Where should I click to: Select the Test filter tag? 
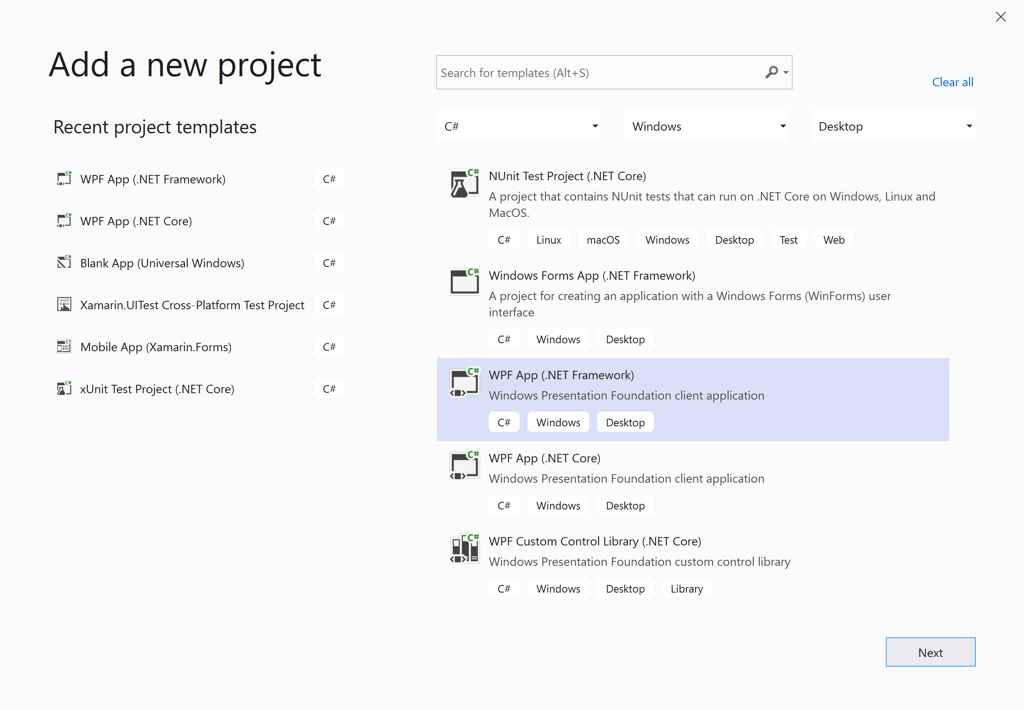point(788,239)
